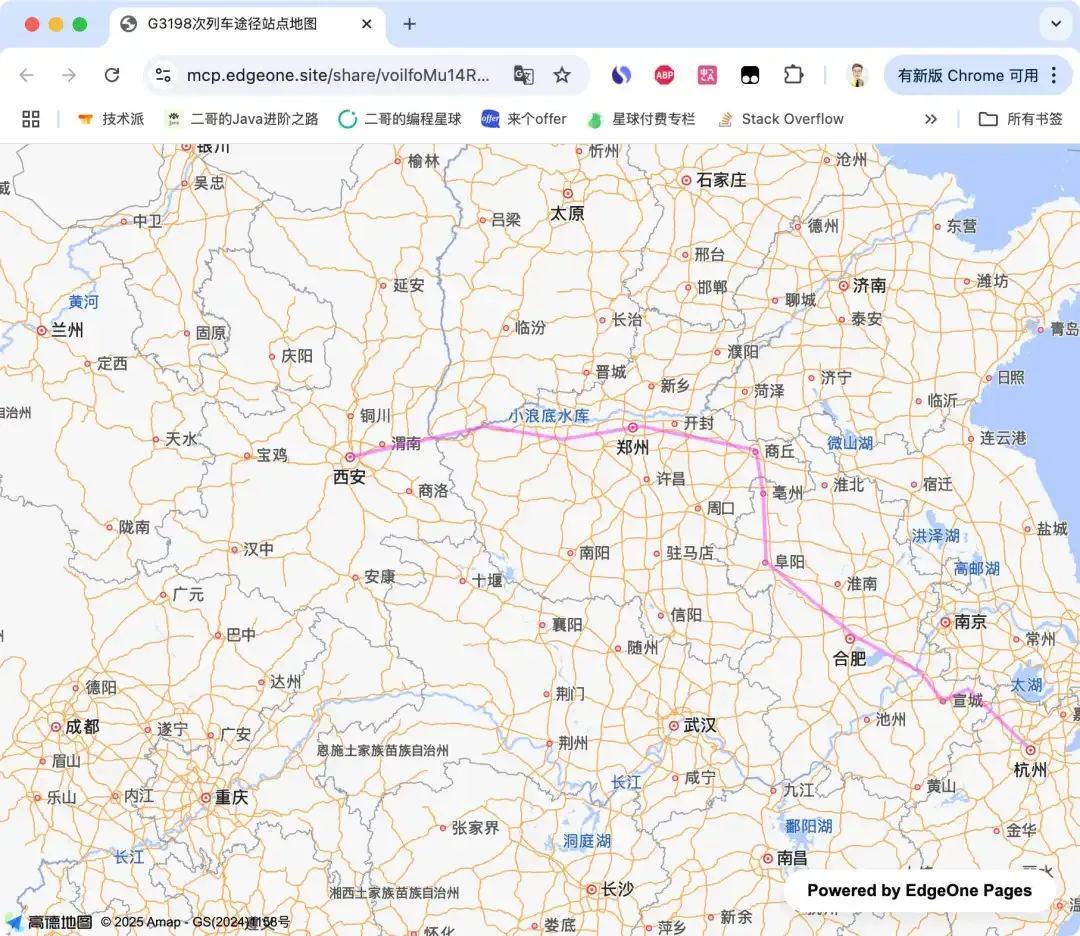Expand the tab search chevron
The width and height of the screenshot is (1080, 936).
[x=1056, y=24]
